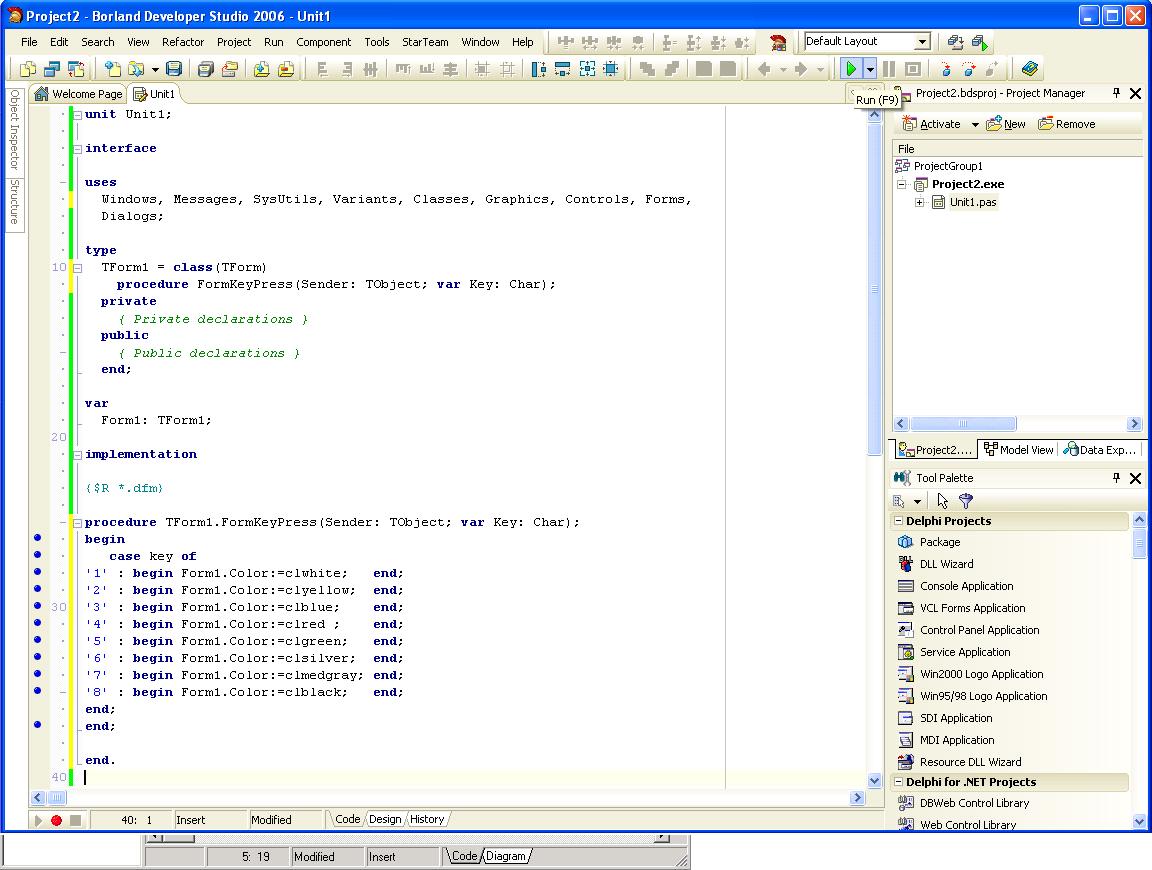
Task: Click the Step Over debug icon
Action: 969,69
